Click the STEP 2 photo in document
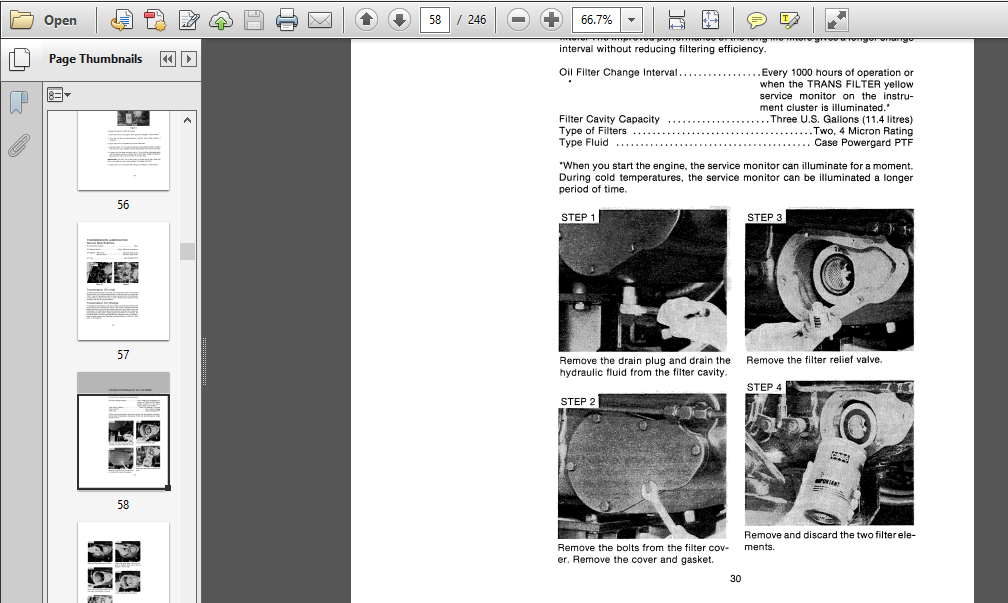This screenshot has width=1008, height=603. pyautogui.click(x=642, y=466)
